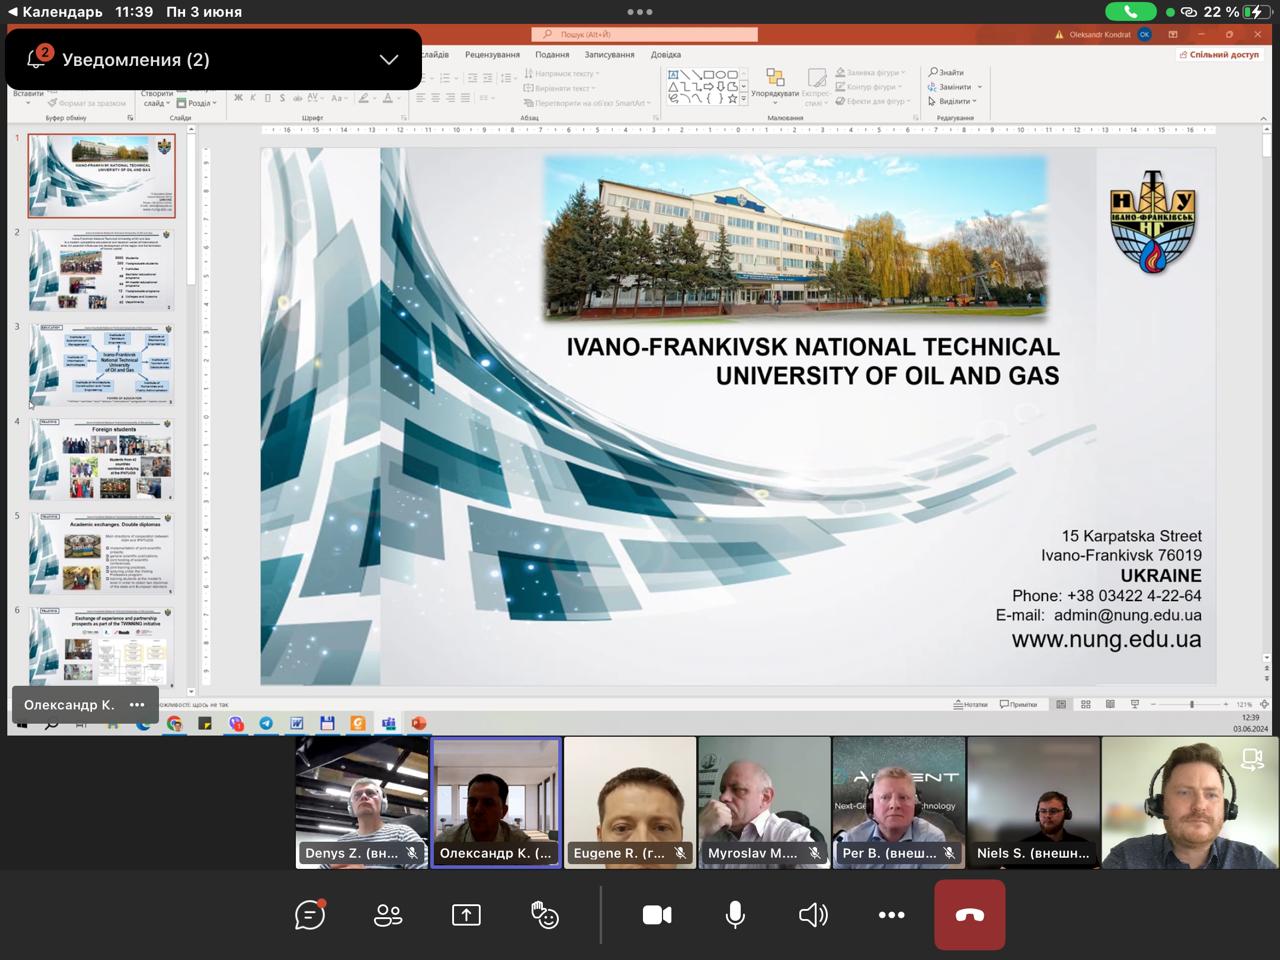Screen dimensions: 1280x960
Task: Open the Довідка ribbon tab
Action: (x=665, y=54)
